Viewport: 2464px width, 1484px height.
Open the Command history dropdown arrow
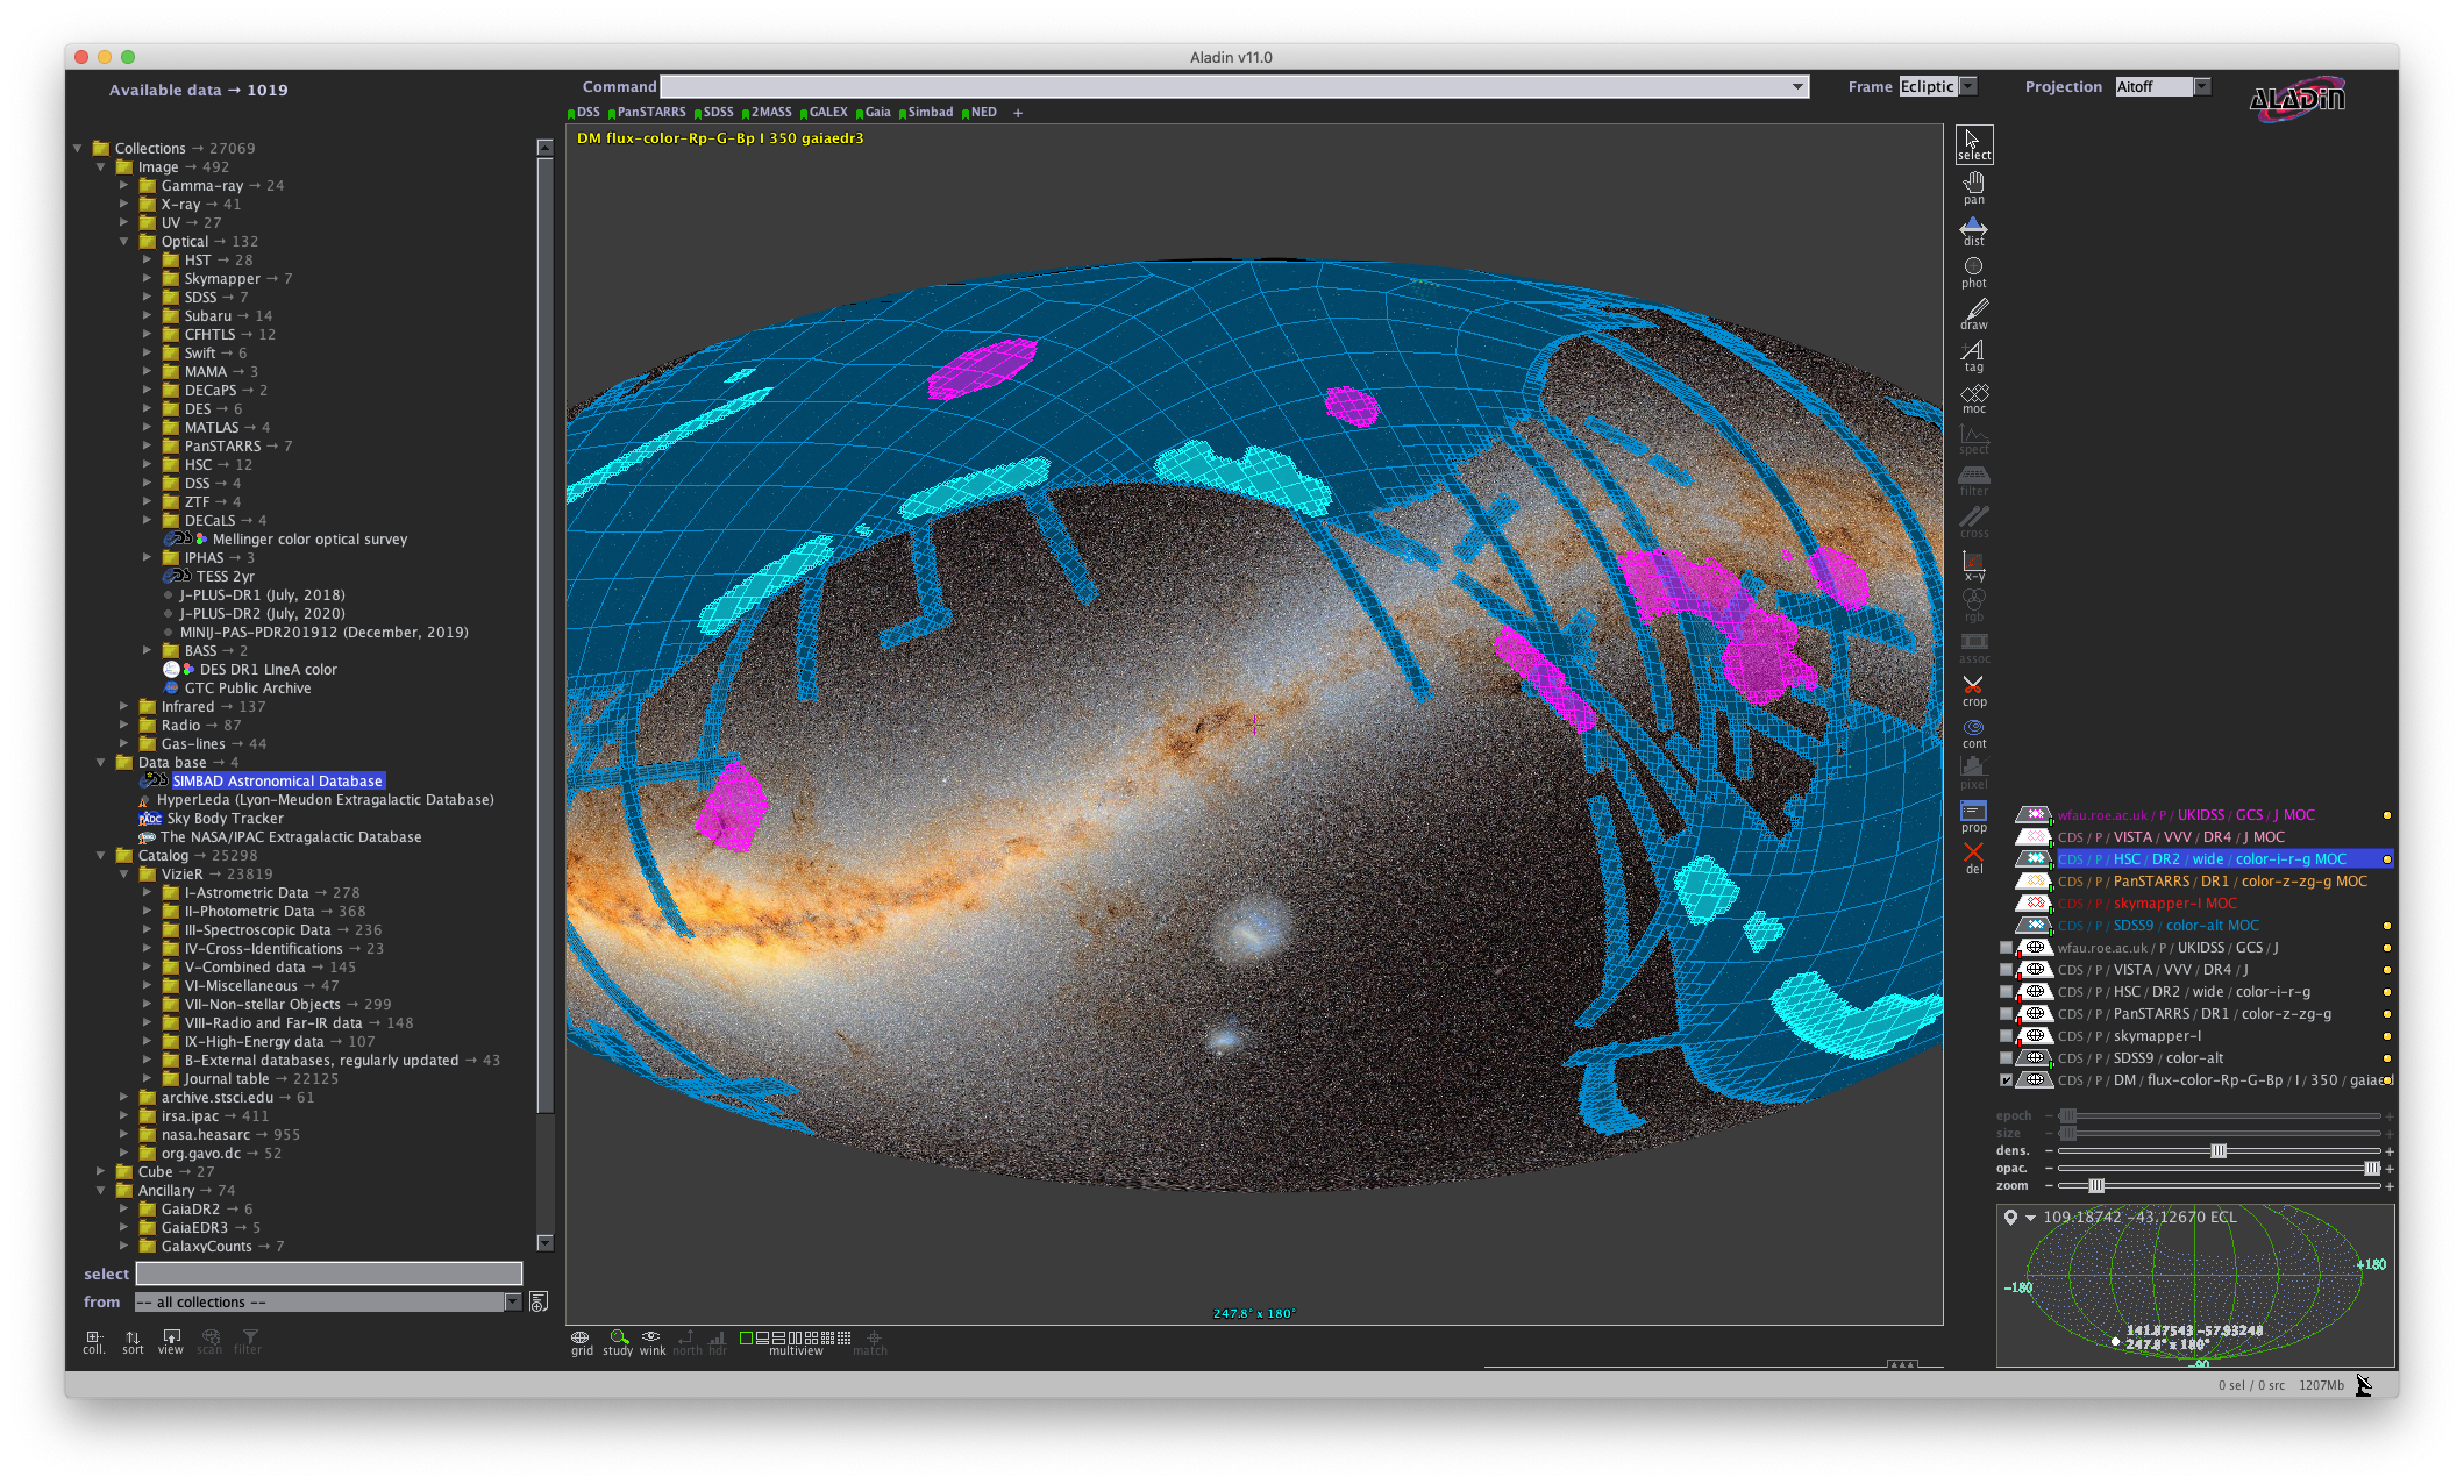tap(1798, 86)
